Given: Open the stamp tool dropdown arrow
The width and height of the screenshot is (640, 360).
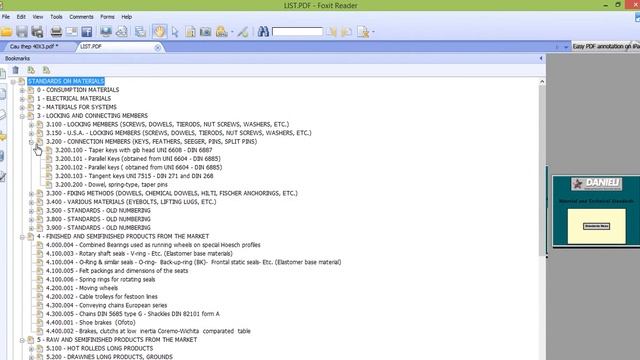Looking at the screenshot, I should (232, 32).
